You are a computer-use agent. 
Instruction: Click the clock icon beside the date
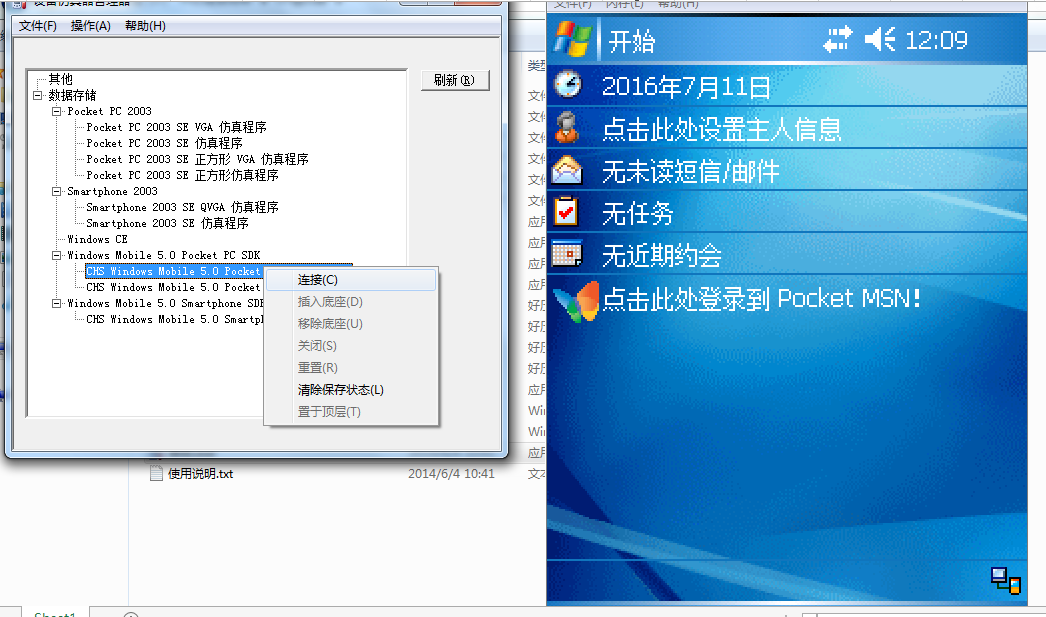pyautogui.click(x=568, y=85)
